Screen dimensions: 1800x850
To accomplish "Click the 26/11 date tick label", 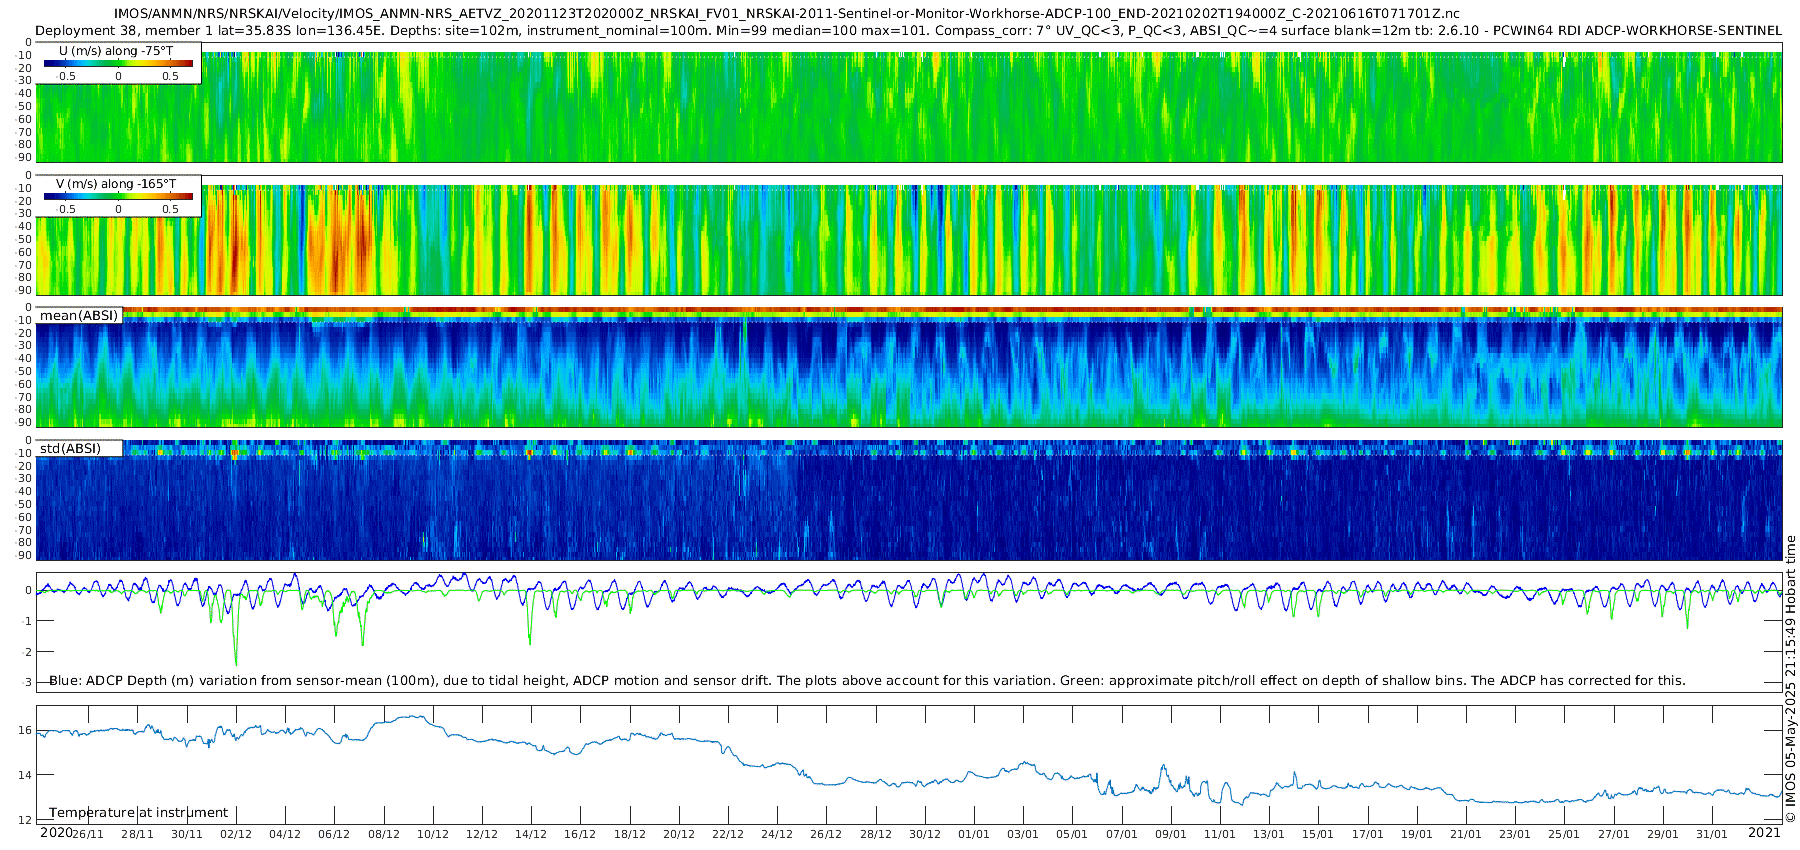I will pos(88,834).
